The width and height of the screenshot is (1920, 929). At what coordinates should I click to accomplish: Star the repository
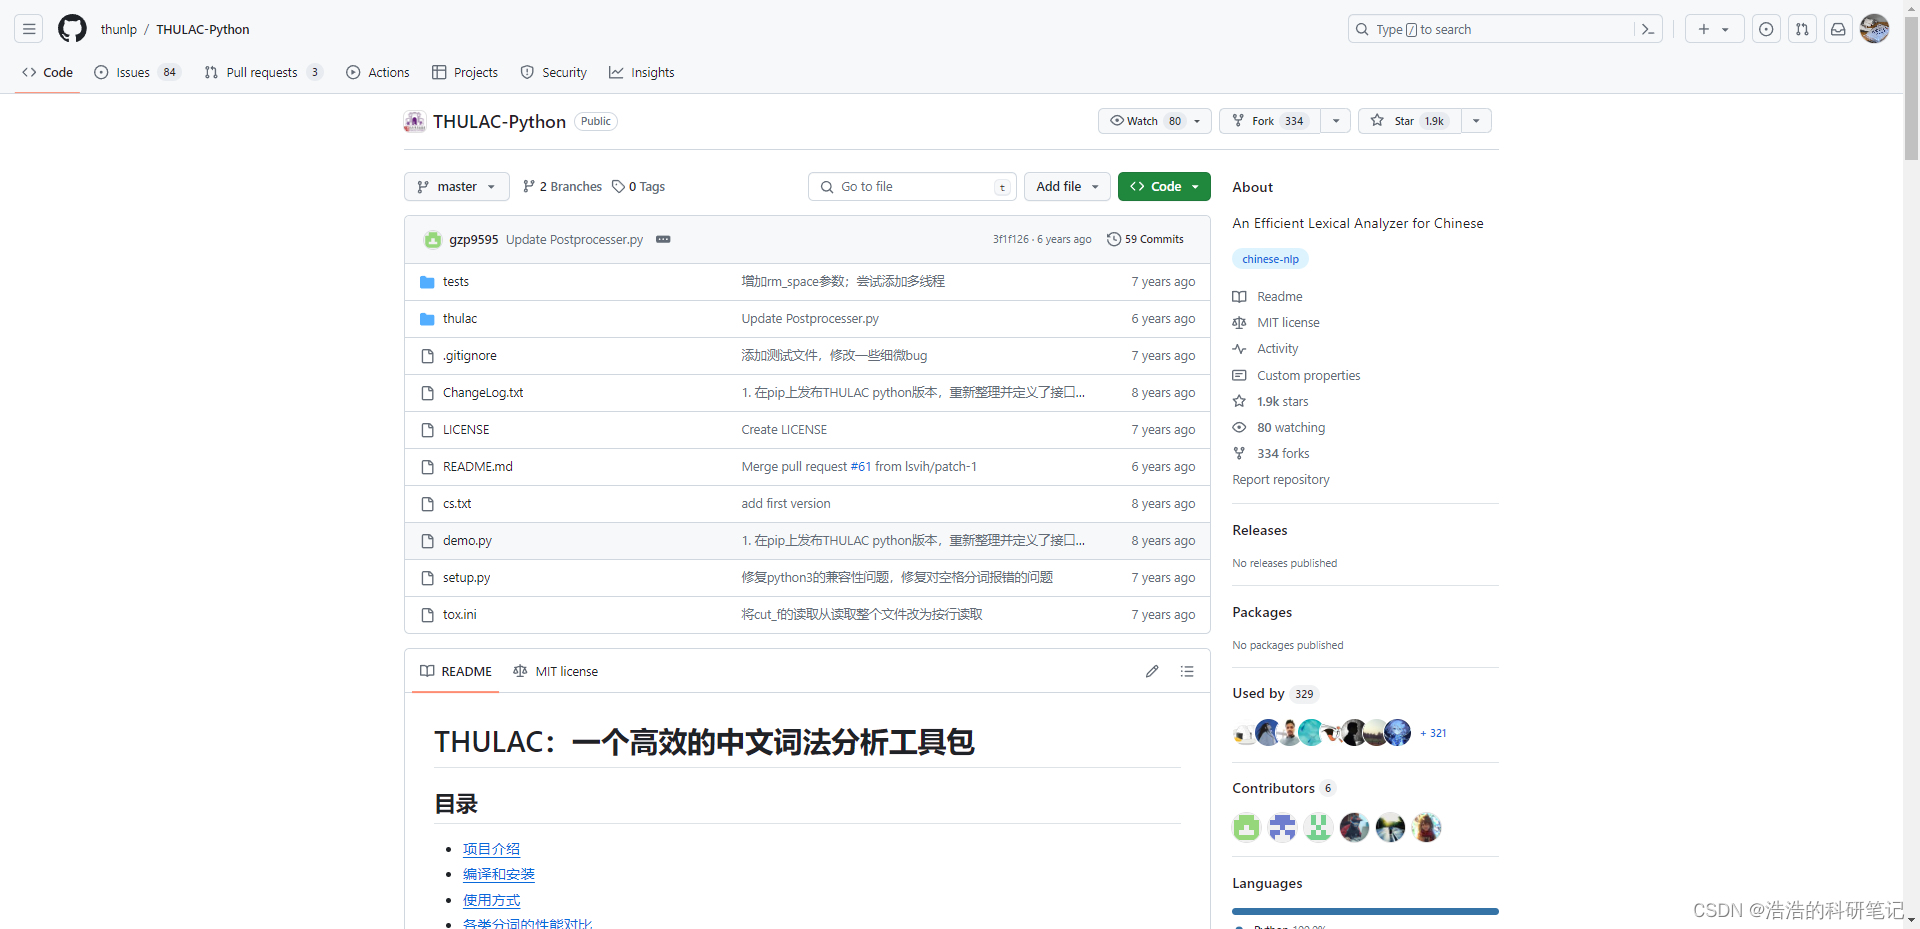(1410, 121)
